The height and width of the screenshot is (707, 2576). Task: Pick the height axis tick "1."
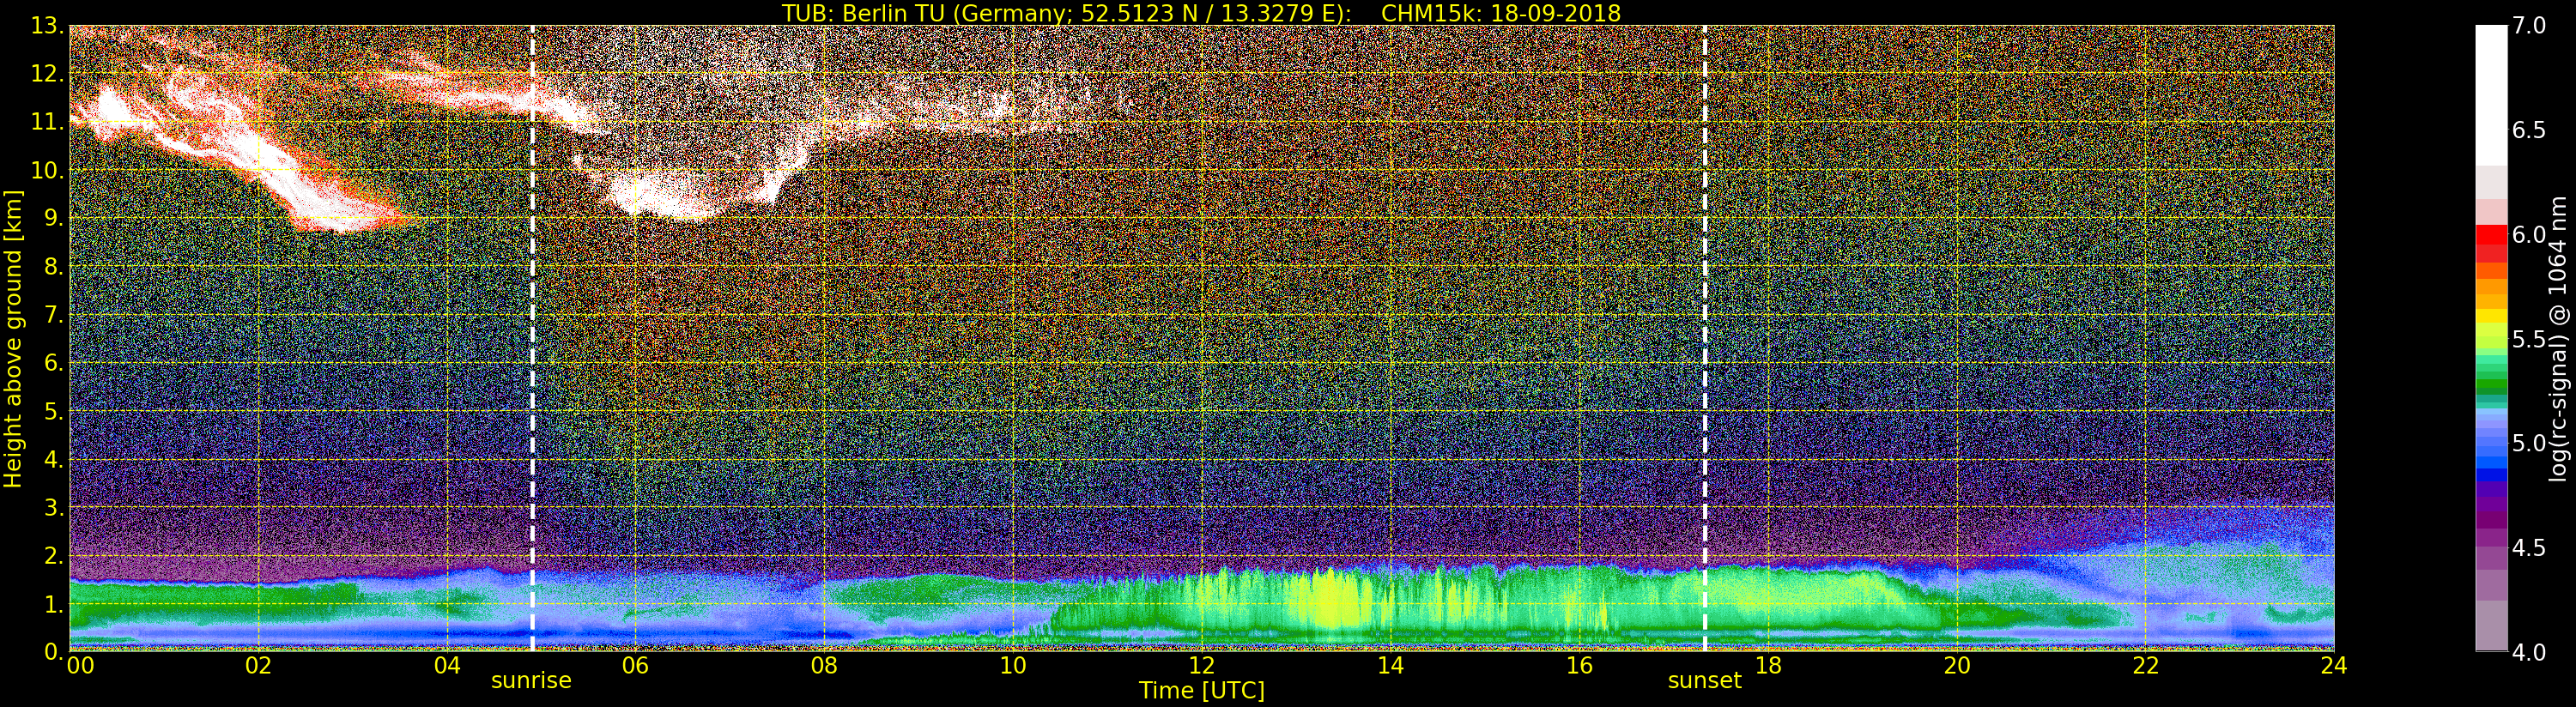(x=54, y=604)
